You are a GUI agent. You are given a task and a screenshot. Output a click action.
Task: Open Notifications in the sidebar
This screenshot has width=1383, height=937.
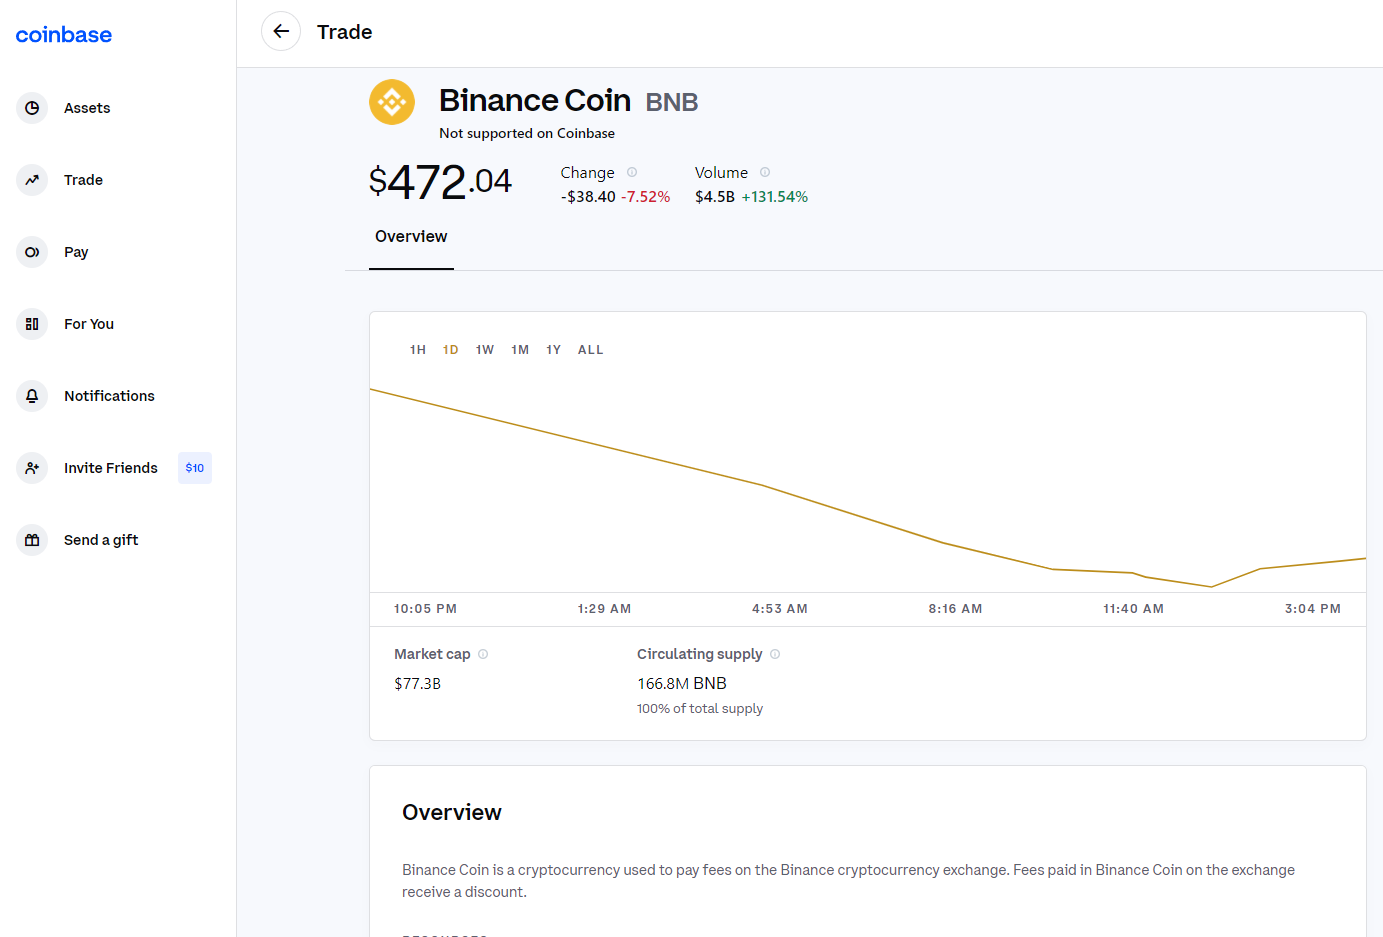pos(109,396)
